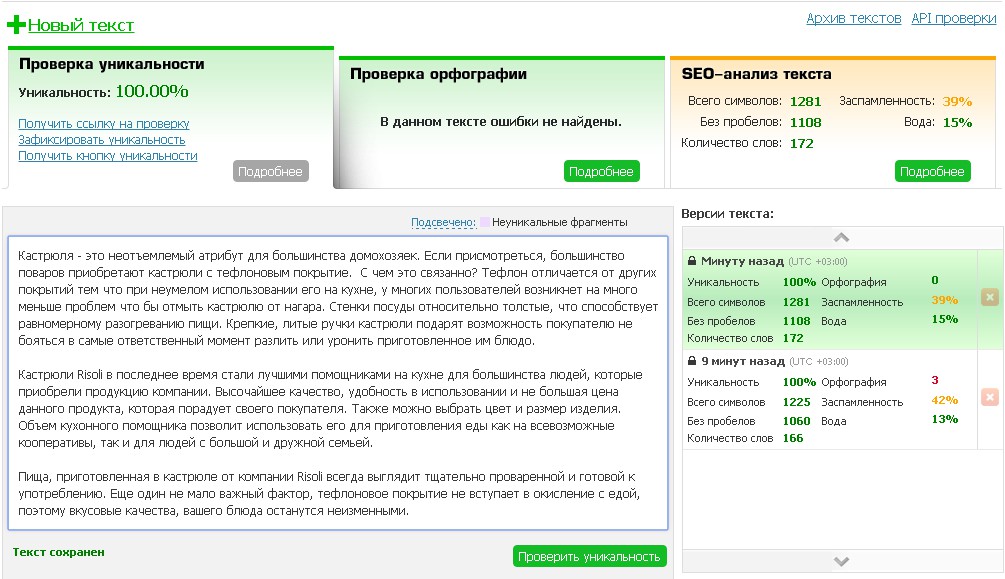
Task: Click В данном тексте ошибки не найдены message
Action: tap(501, 122)
